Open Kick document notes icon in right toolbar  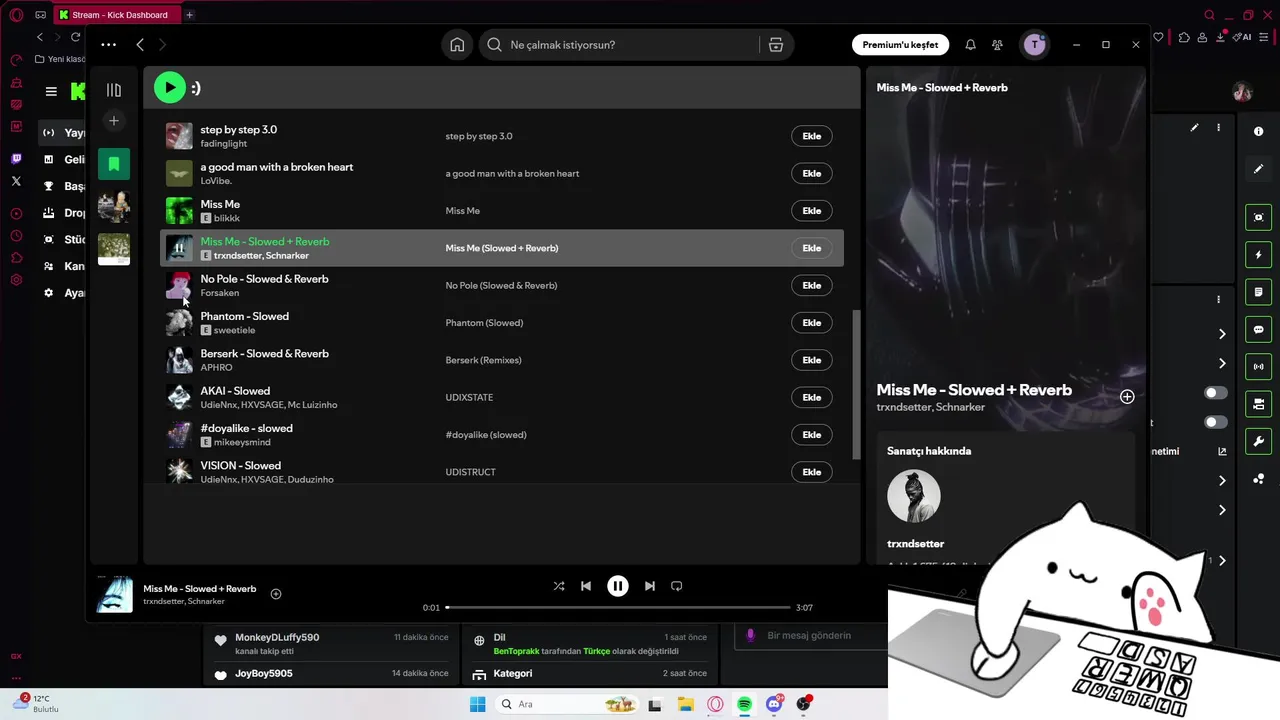1259,292
